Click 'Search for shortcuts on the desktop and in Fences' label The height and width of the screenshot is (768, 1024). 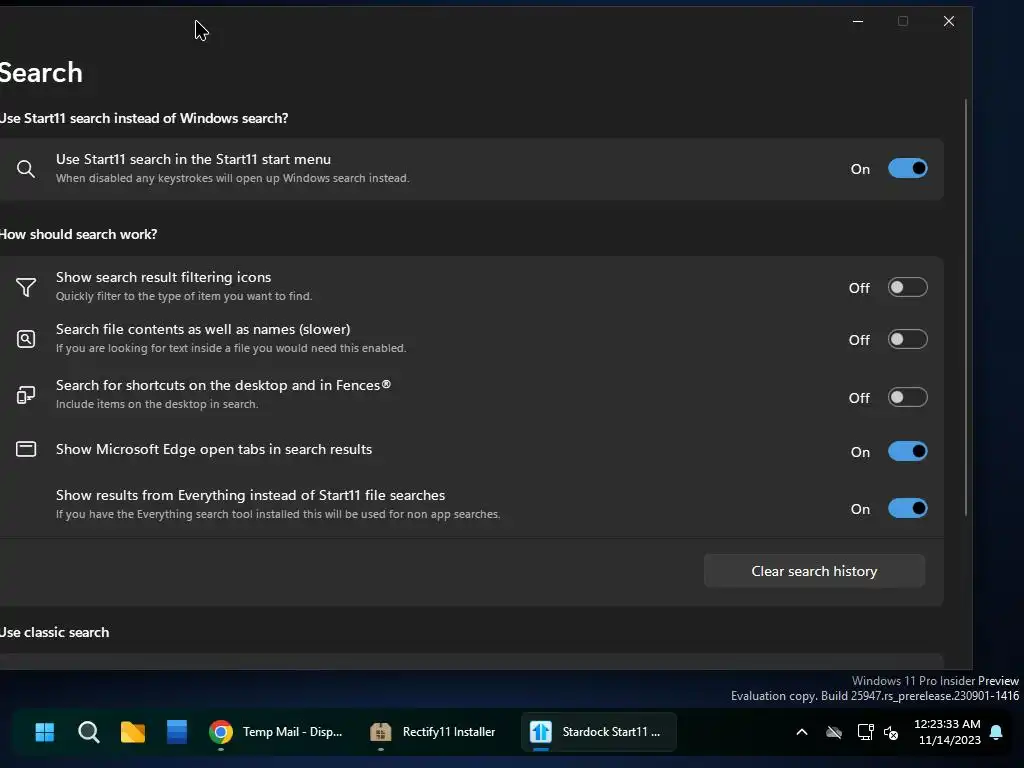pos(223,385)
